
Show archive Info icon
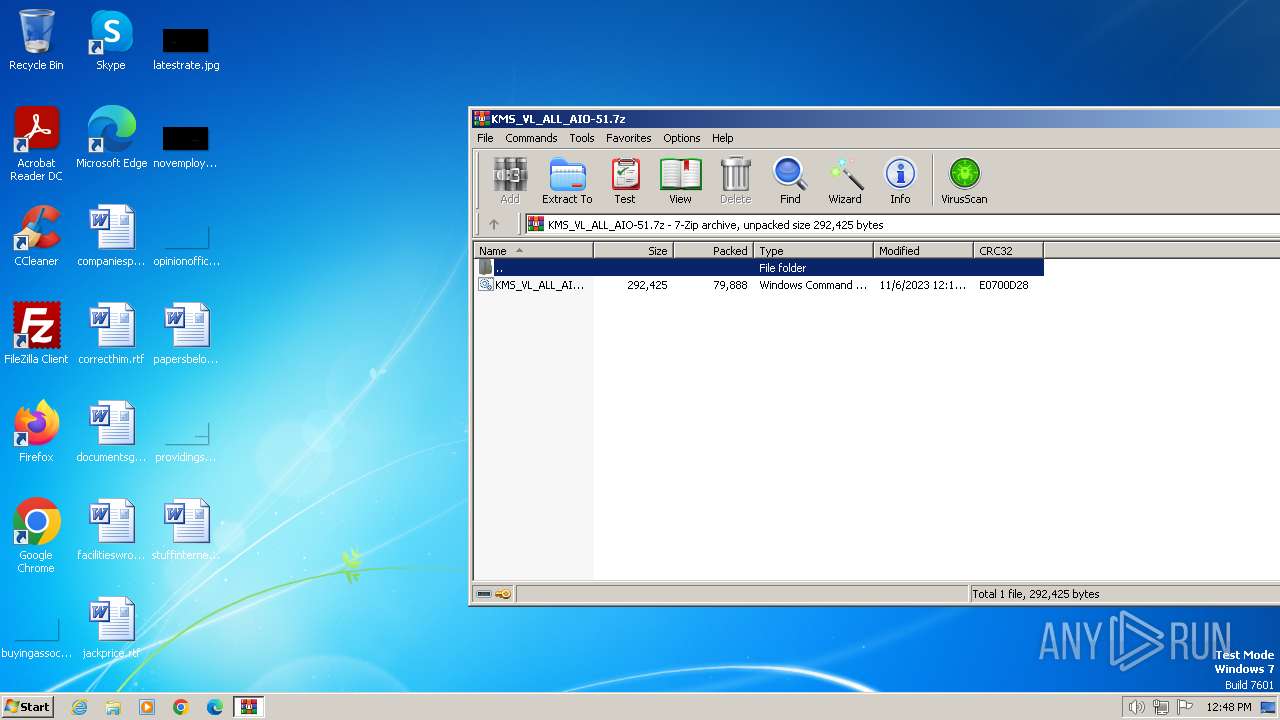click(900, 180)
